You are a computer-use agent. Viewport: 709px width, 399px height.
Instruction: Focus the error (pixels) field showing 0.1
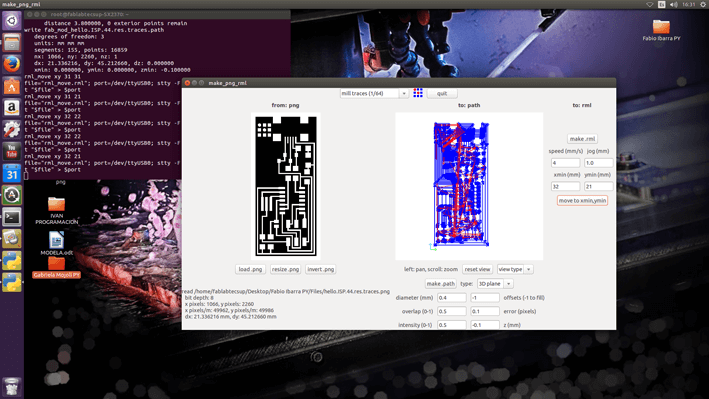(485, 311)
